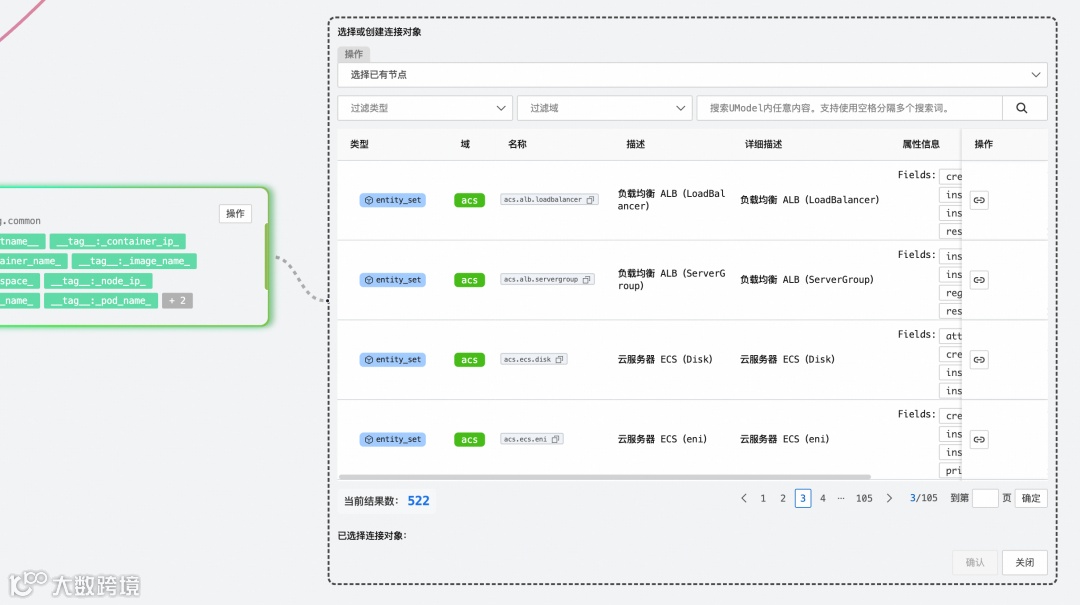The width and height of the screenshot is (1080, 605).
Task: Click acs domain badge in eni row
Action: (x=469, y=439)
